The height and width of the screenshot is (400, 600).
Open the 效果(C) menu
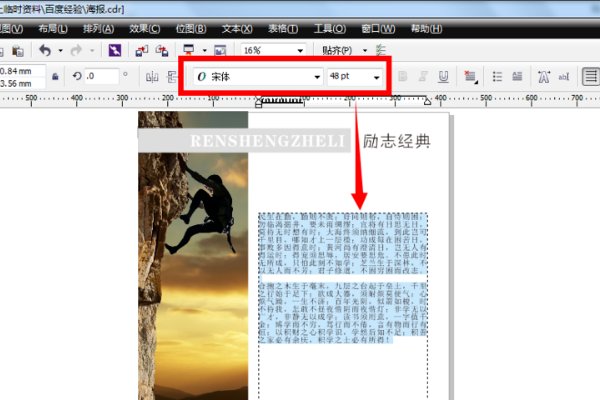point(145,29)
